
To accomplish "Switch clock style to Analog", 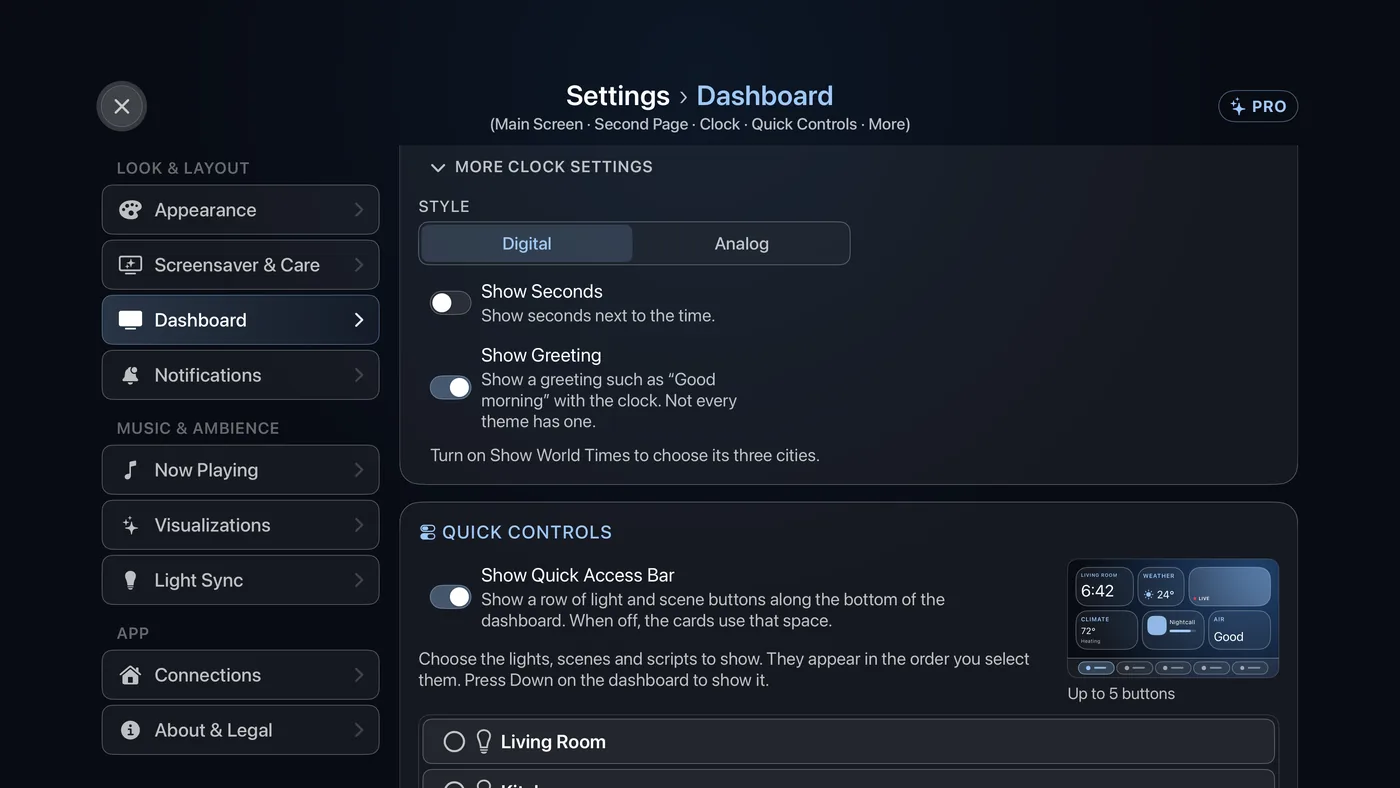I will point(741,243).
